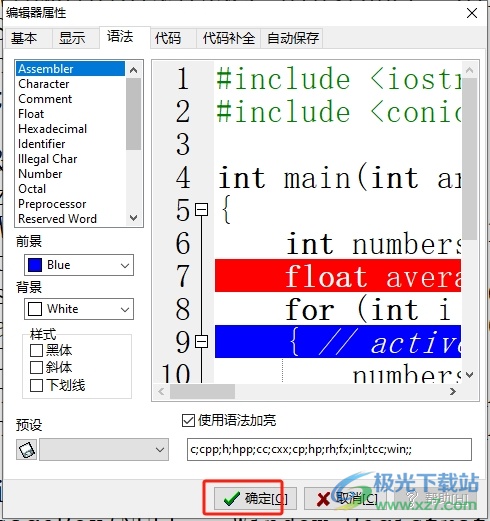Select Character in the syntax list

pos(70,84)
